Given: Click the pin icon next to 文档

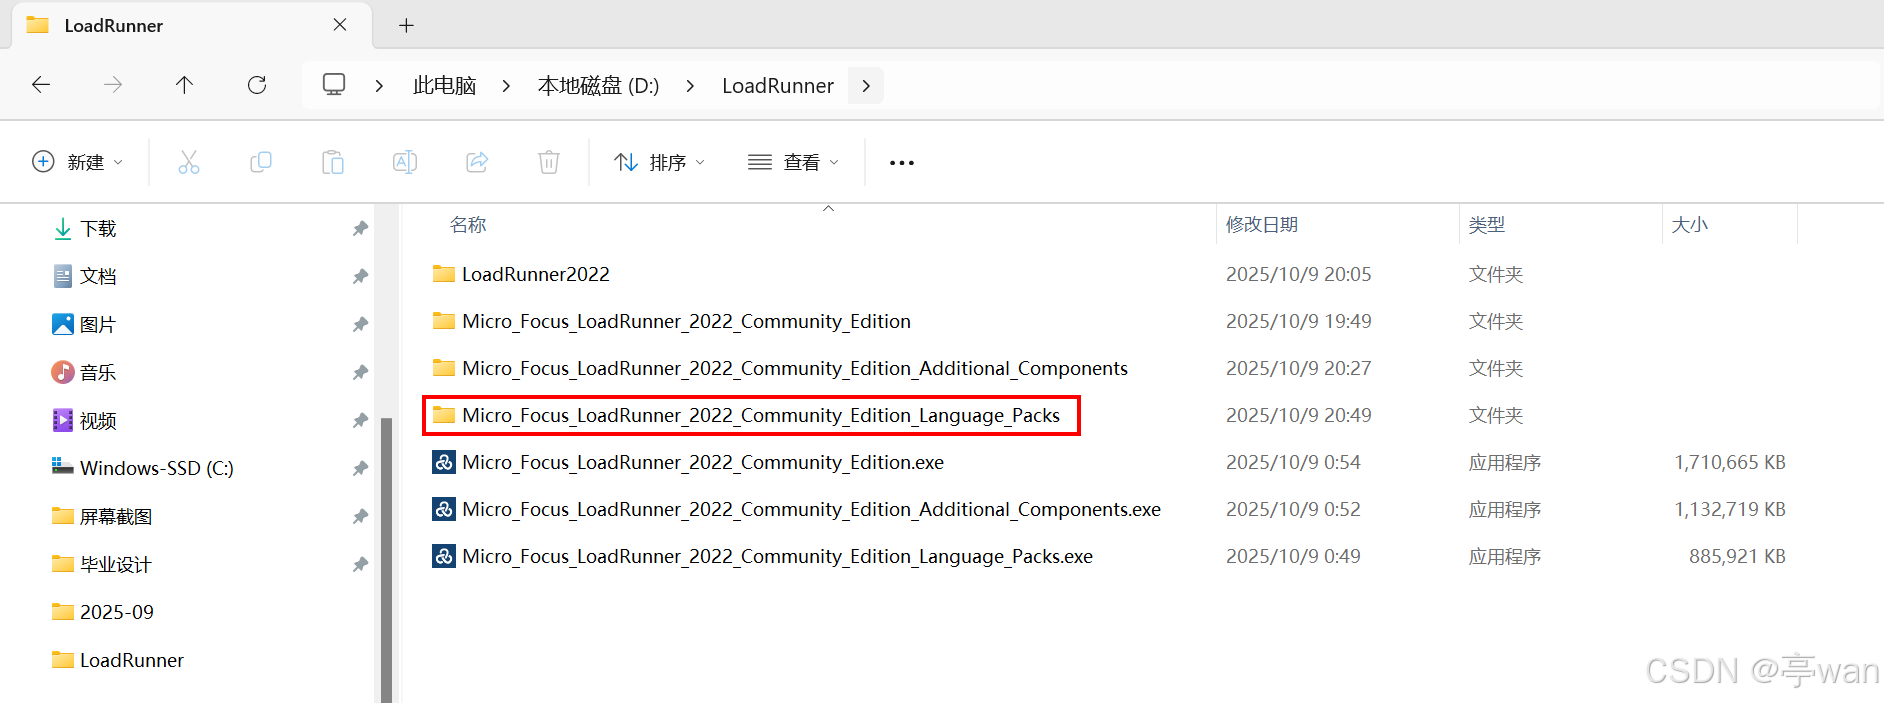Looking at the screenshot, I should coord(360,277).
